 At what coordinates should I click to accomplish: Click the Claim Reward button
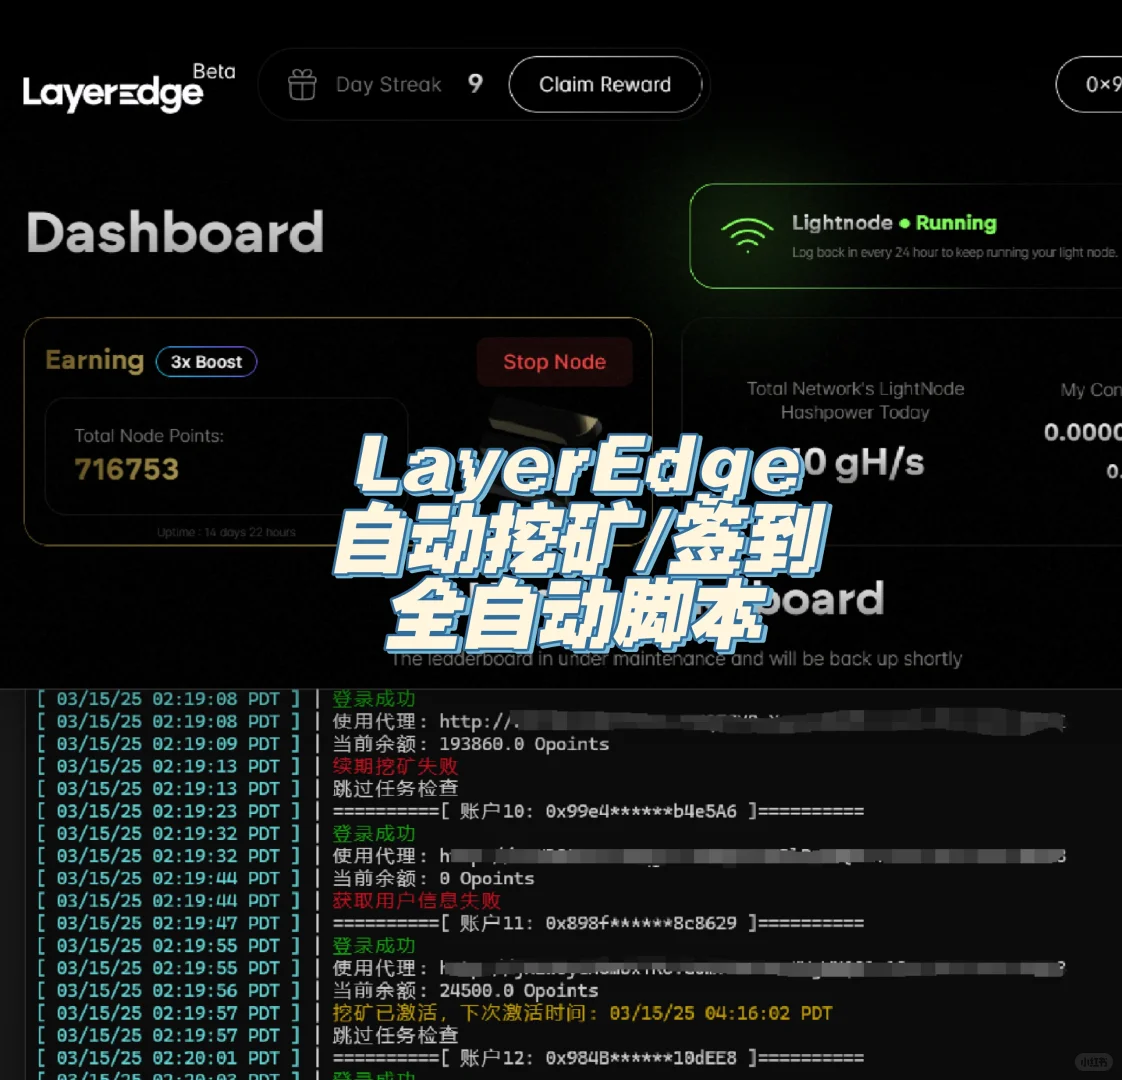605,84
